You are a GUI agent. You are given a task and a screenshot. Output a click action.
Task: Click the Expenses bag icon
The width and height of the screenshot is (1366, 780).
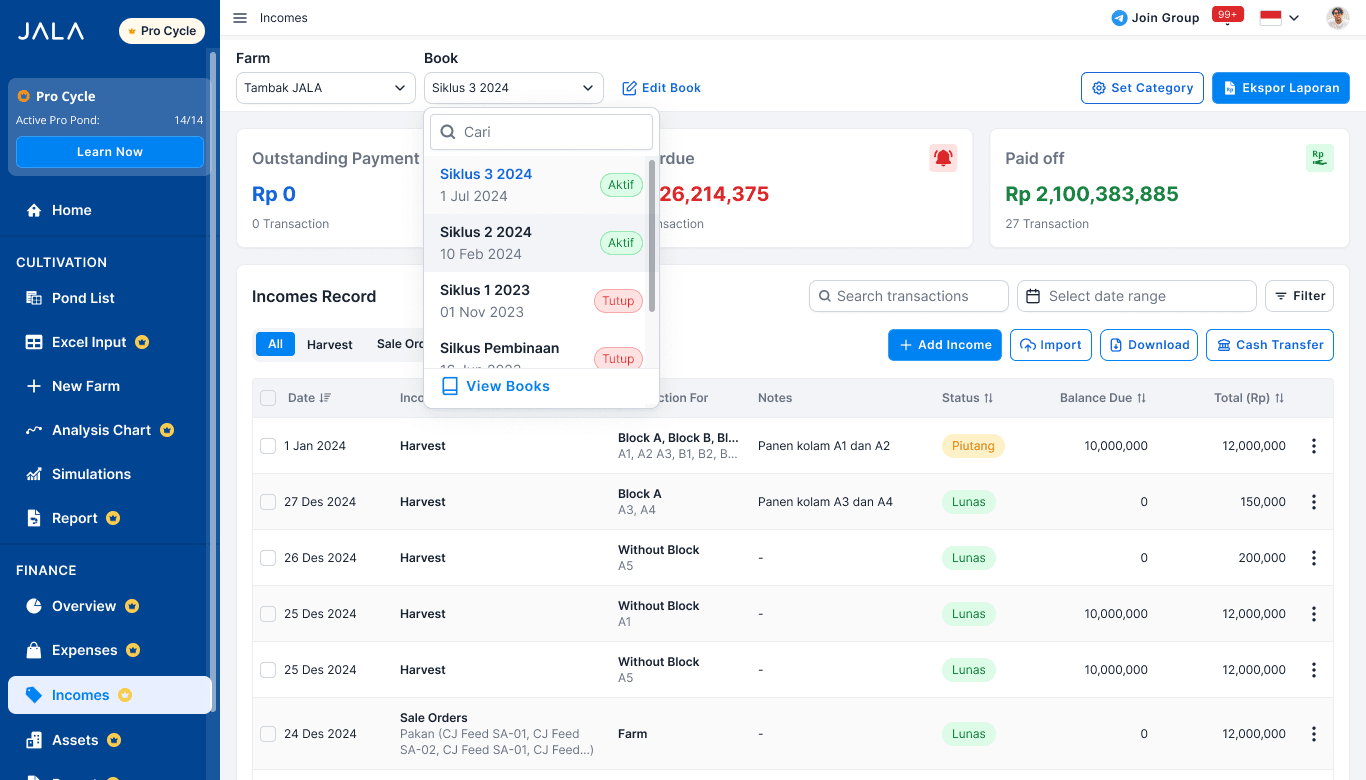(x=34, y=650)
